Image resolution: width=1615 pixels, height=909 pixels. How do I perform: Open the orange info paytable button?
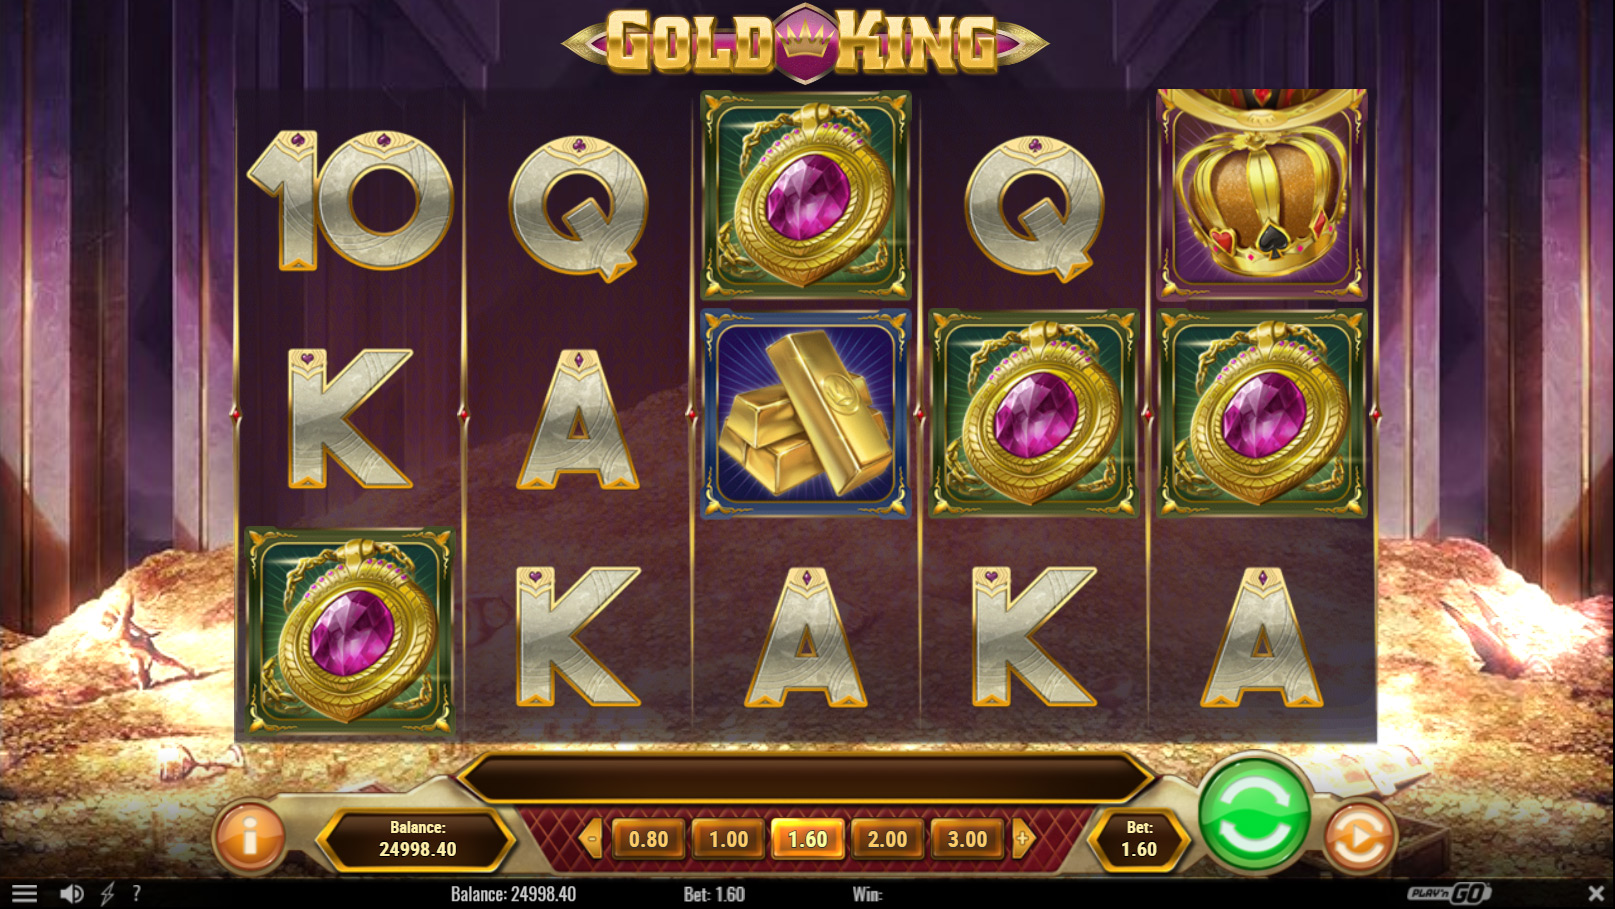(250, 837)
